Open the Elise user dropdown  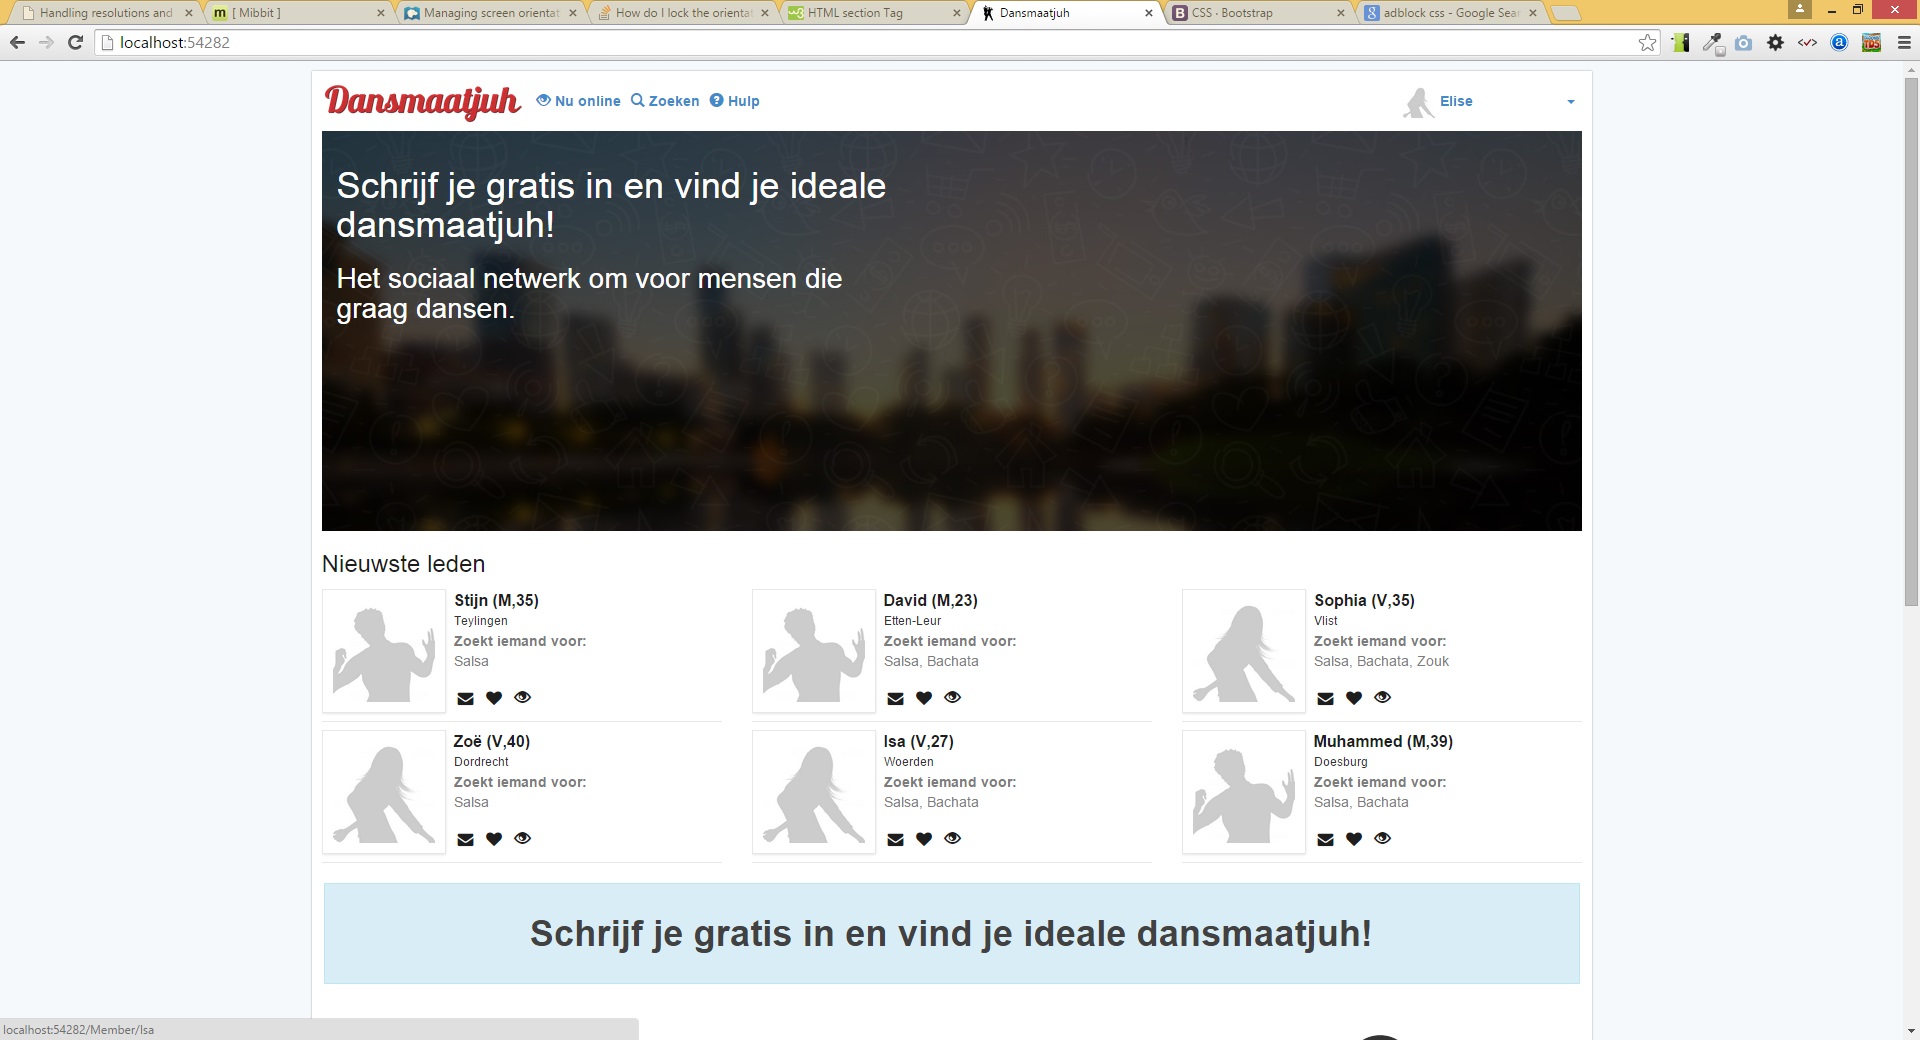coord(1489,101)
